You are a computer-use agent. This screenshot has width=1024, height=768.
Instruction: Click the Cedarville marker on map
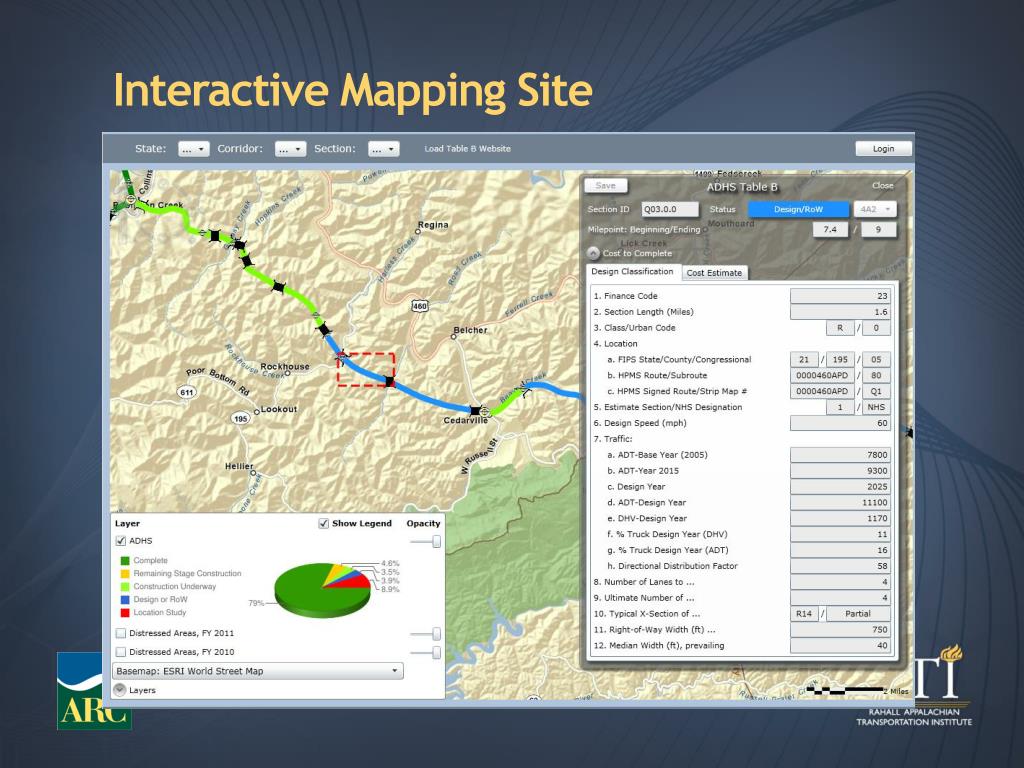(x=484, y=411)
